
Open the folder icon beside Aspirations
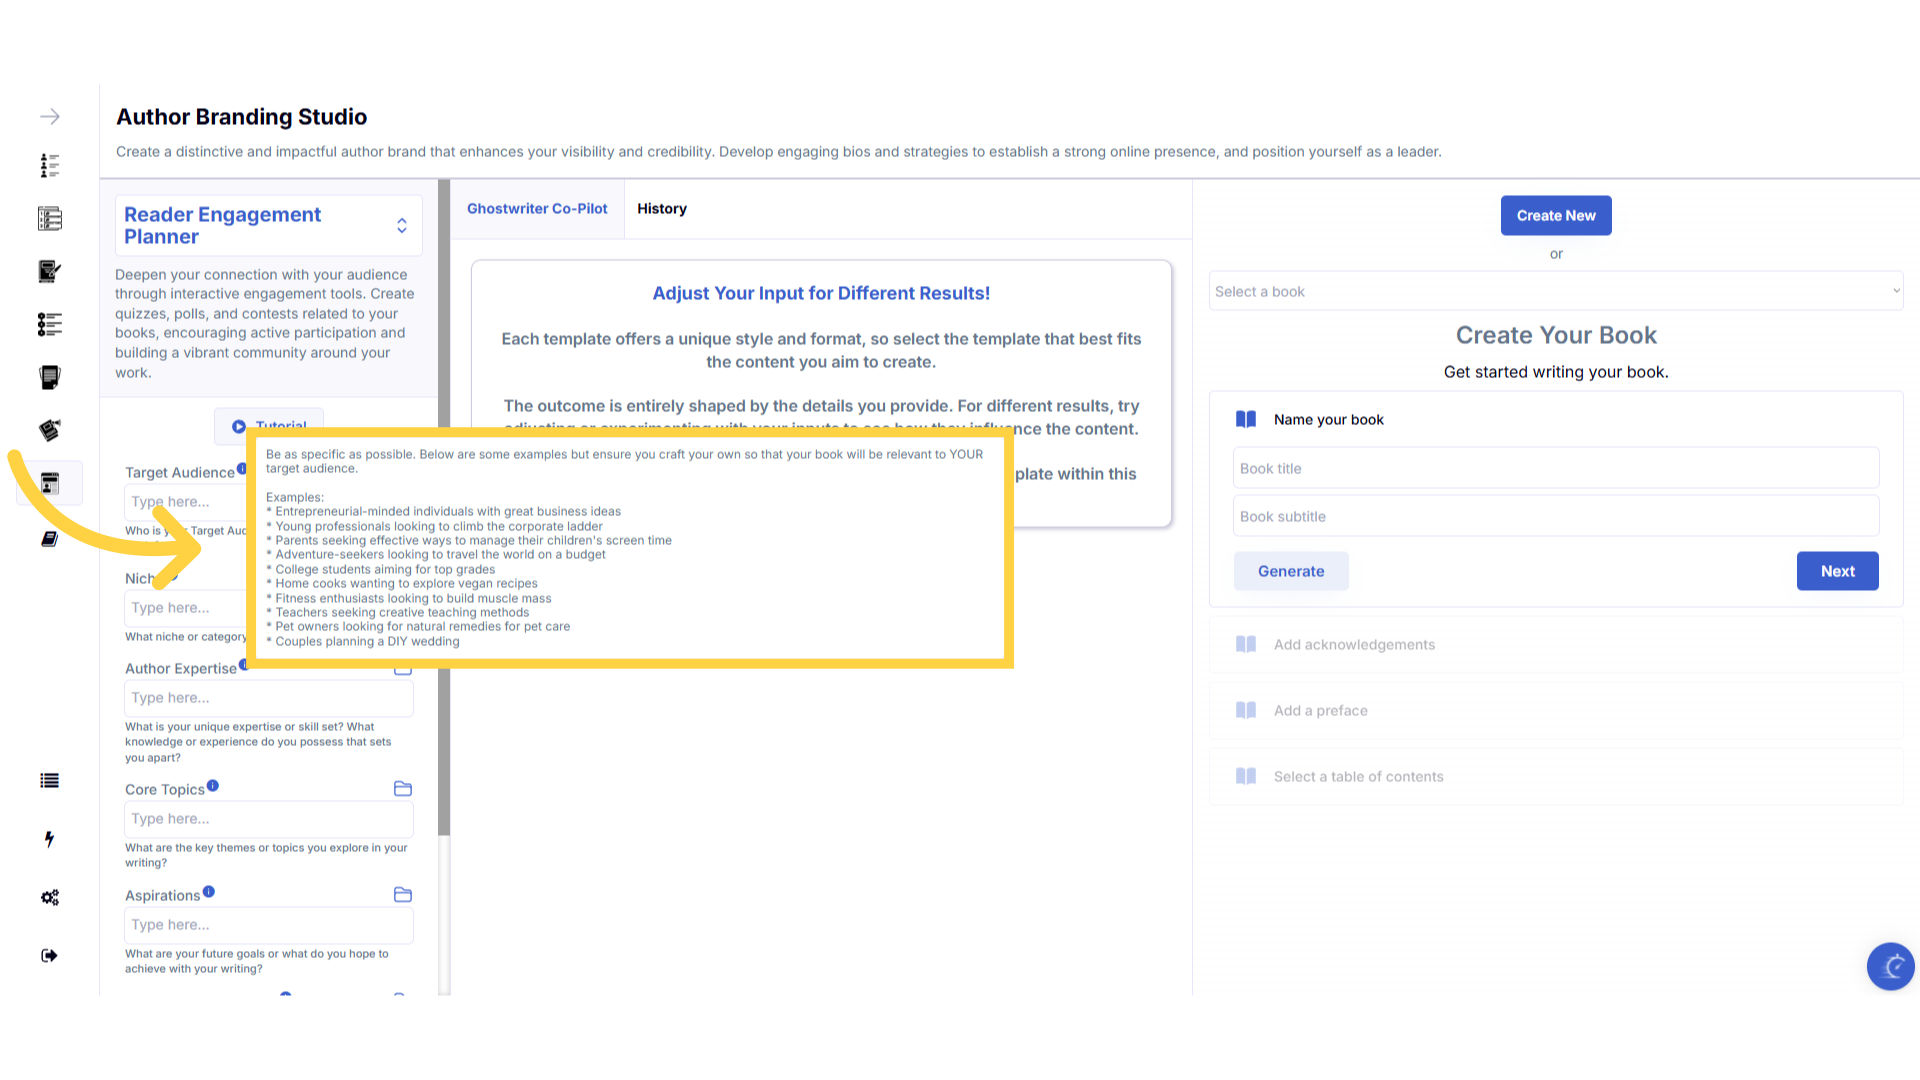[x=403, y=895]
